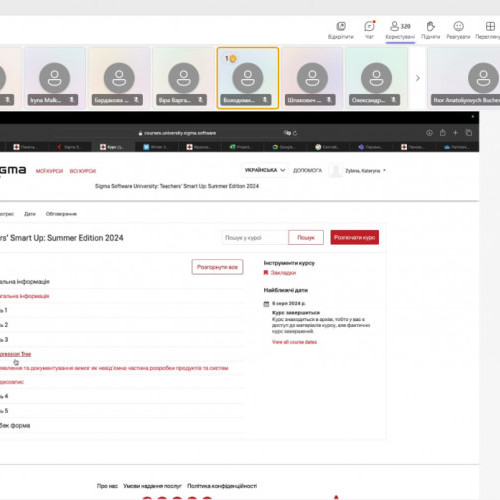Raise hand with the Підняти icon
The image size is (500, 500).
click(x=430, y=26)
